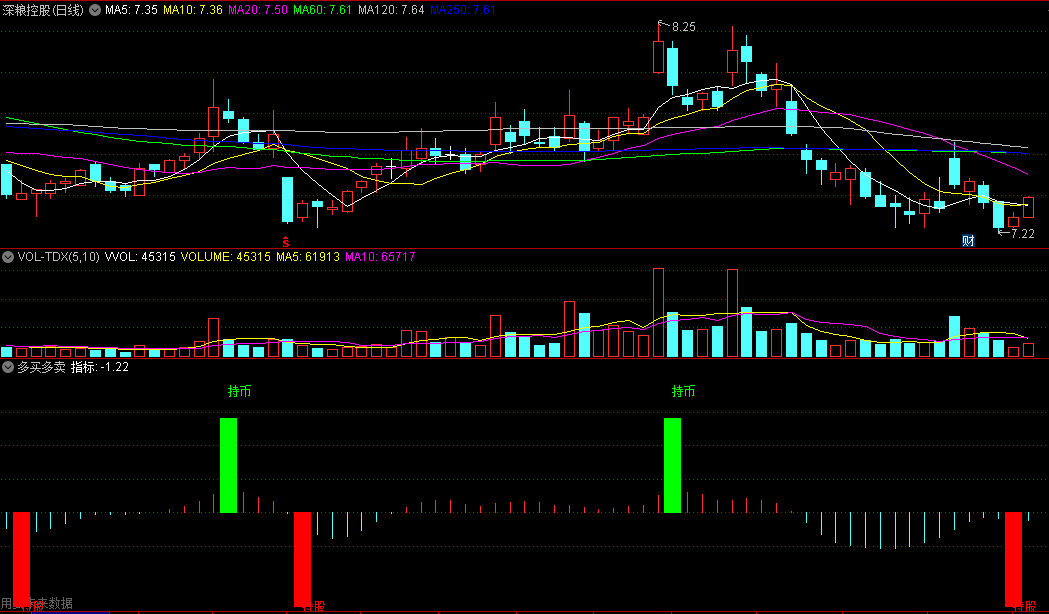Click the 7.22 low price annotation
The image size is (1049, 614).
coord(1023,233)
